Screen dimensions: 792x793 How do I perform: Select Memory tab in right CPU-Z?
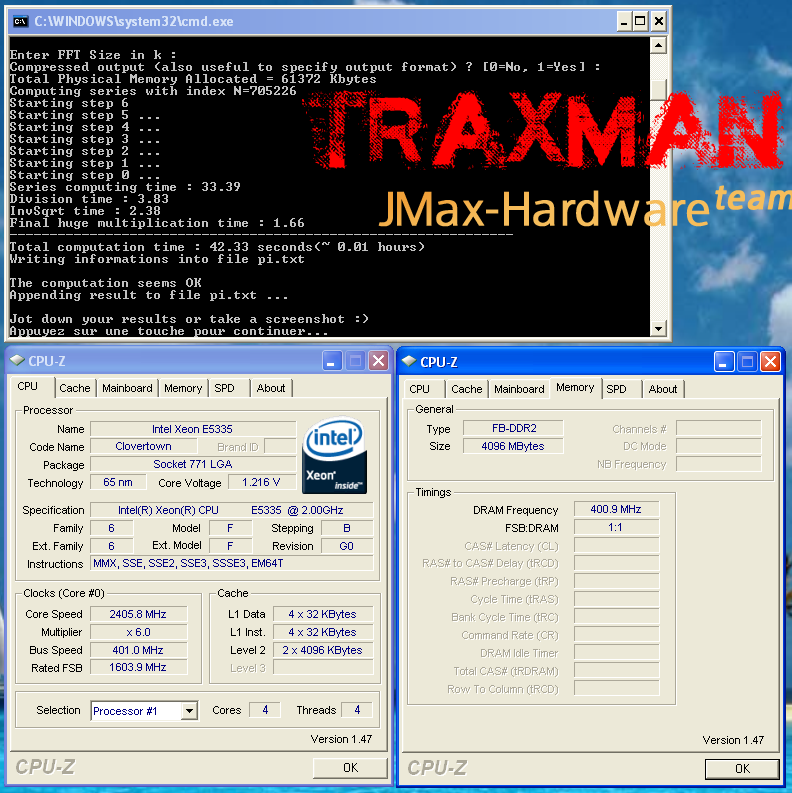pyautogui.click(x=575, y=388)
